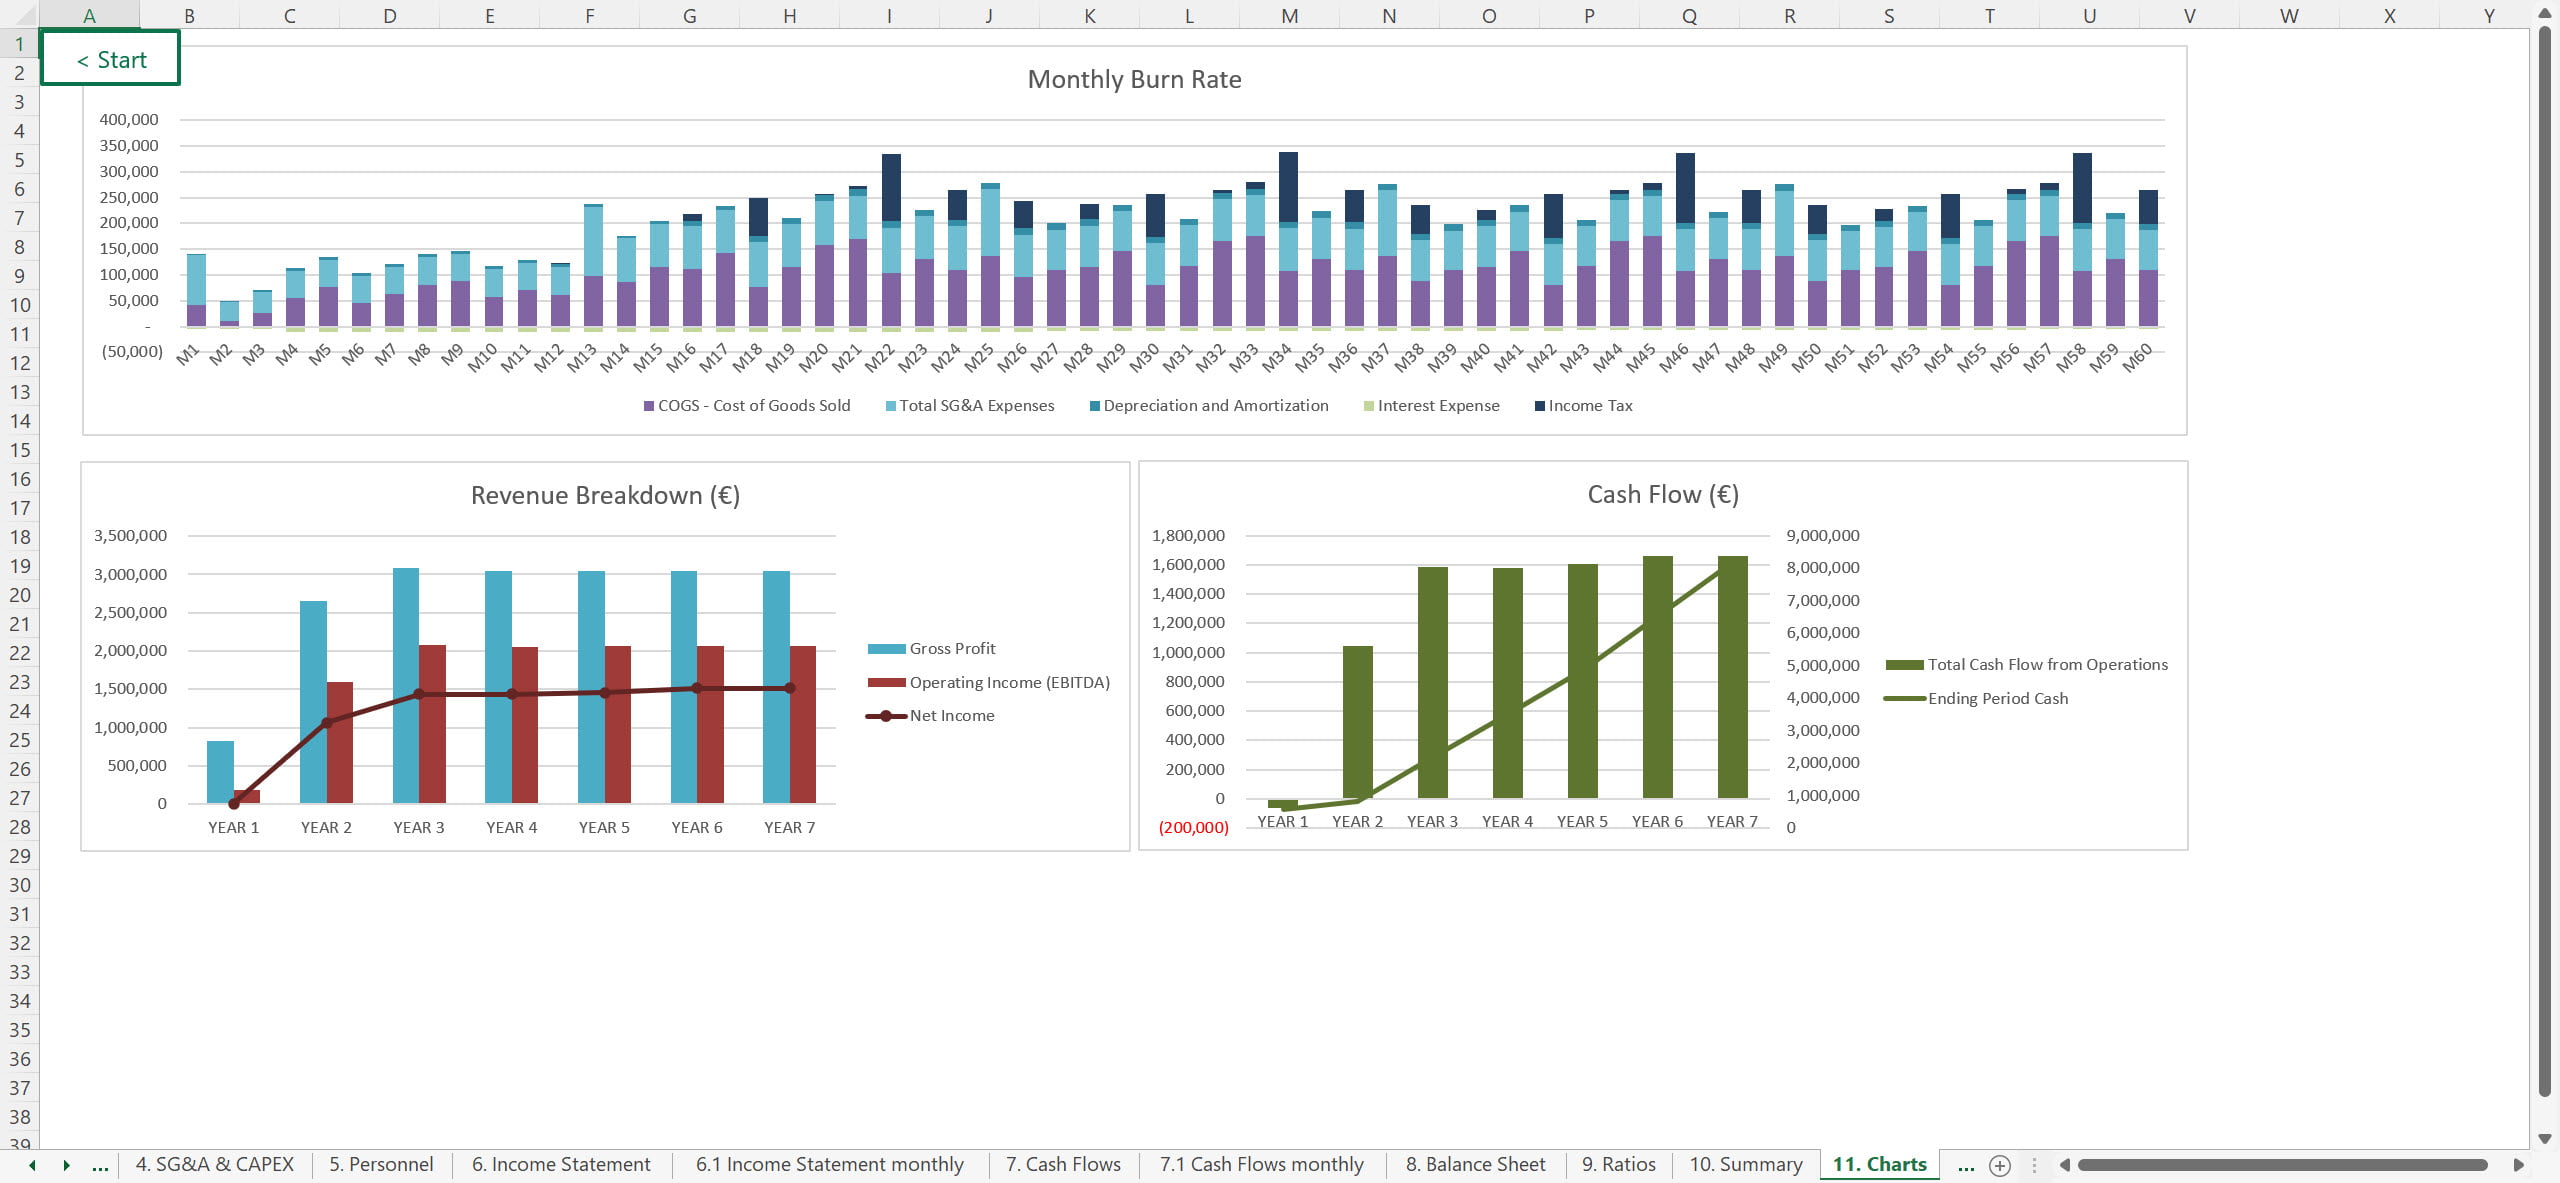Select column M header

click(x=1289, y=15)
